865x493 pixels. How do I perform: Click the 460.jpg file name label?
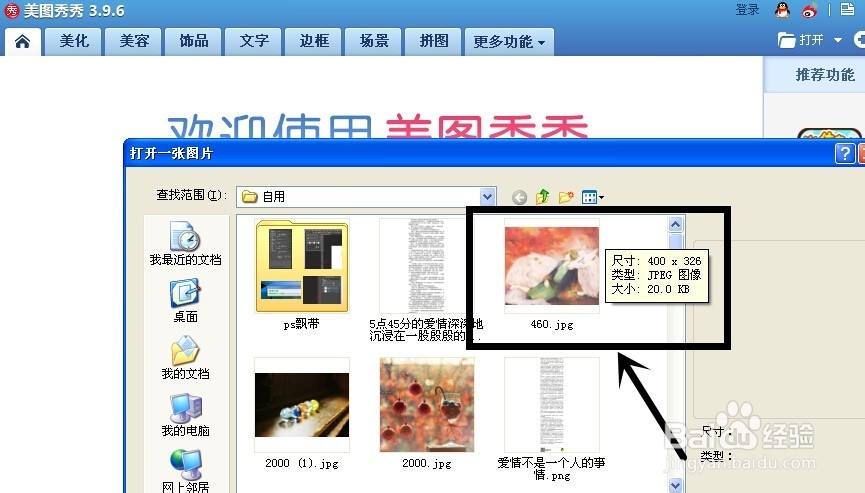552,324
